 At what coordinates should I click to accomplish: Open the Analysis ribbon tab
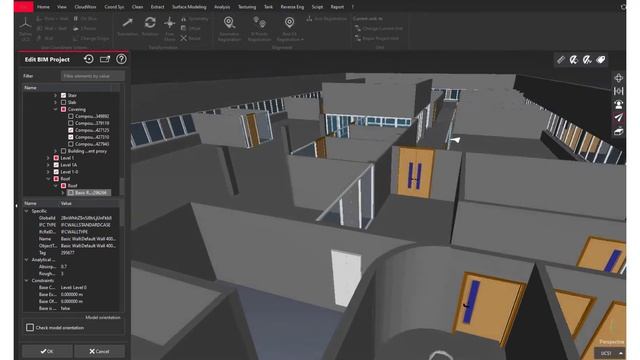tap(222, 7)
